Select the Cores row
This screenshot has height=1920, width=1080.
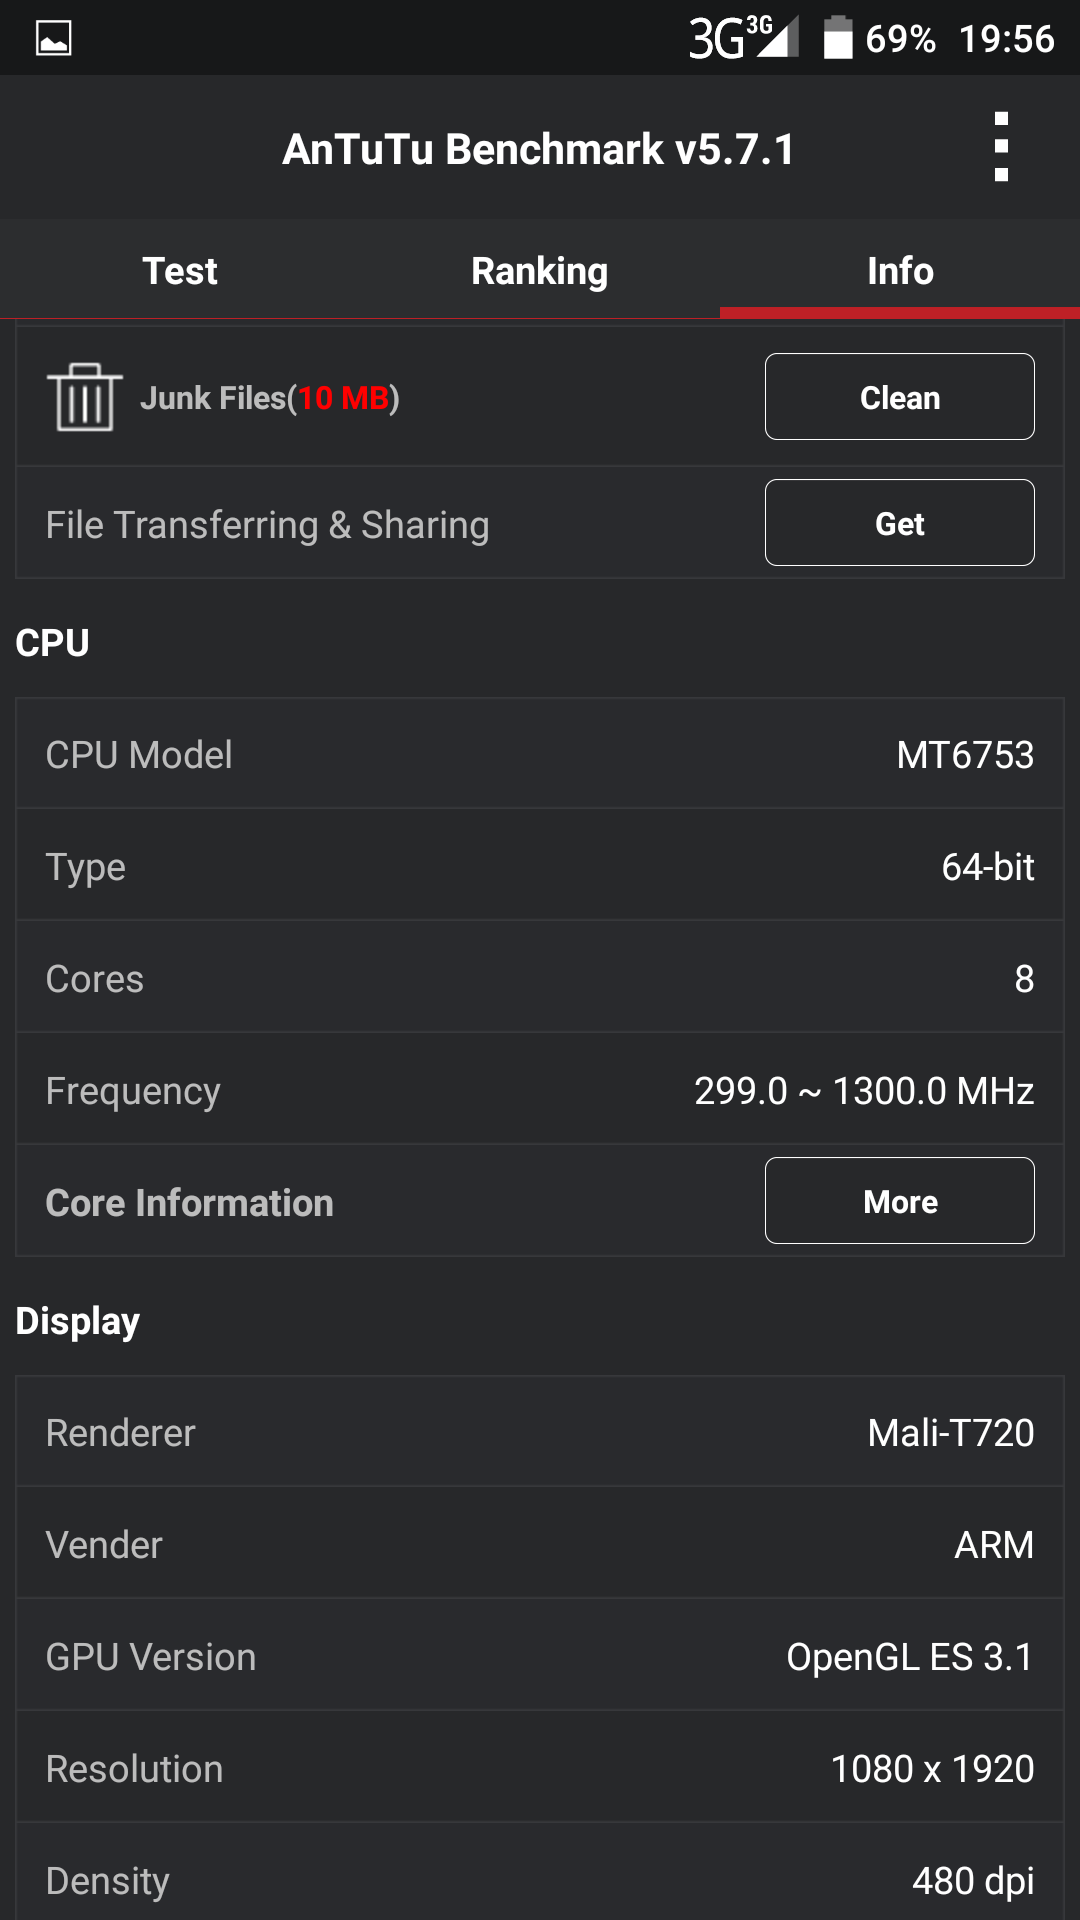540,978
